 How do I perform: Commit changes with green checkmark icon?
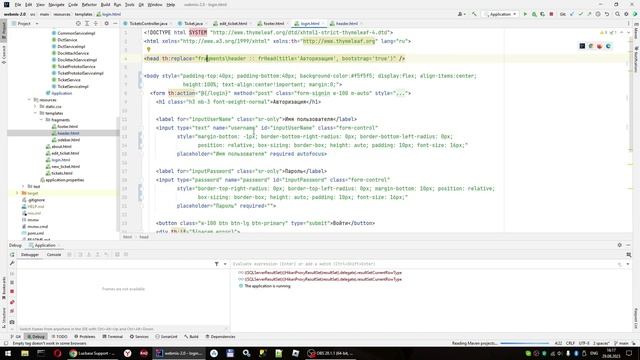[580, 14]
